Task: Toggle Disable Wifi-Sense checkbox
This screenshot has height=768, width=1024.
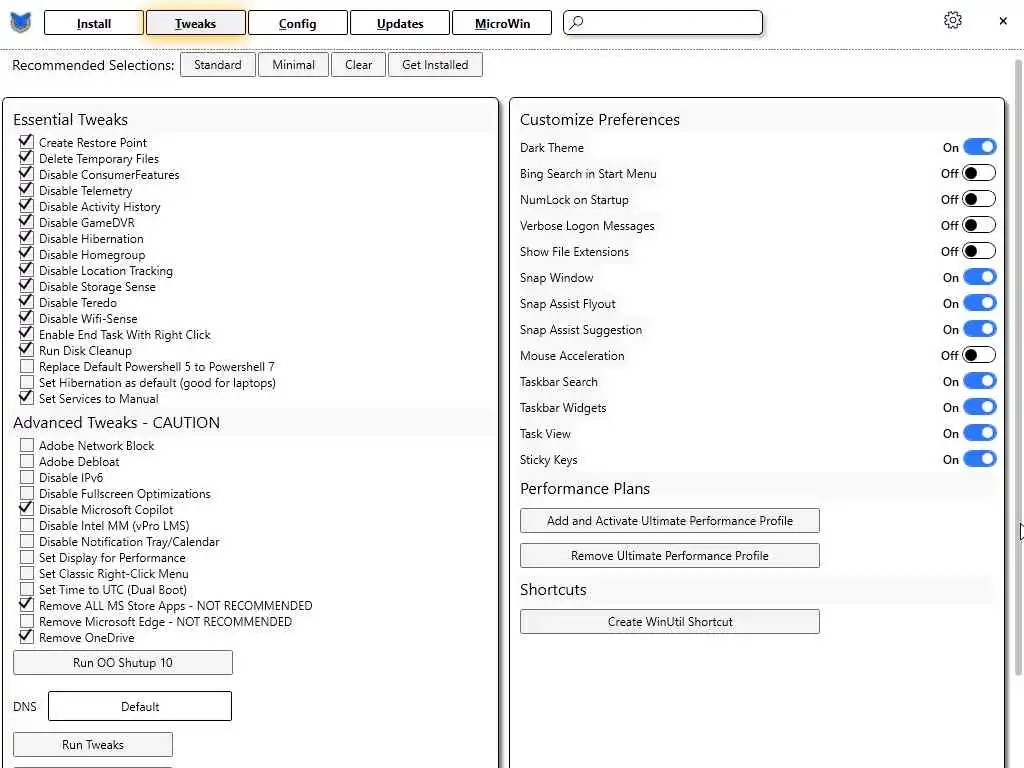Action: coord(26,317)
